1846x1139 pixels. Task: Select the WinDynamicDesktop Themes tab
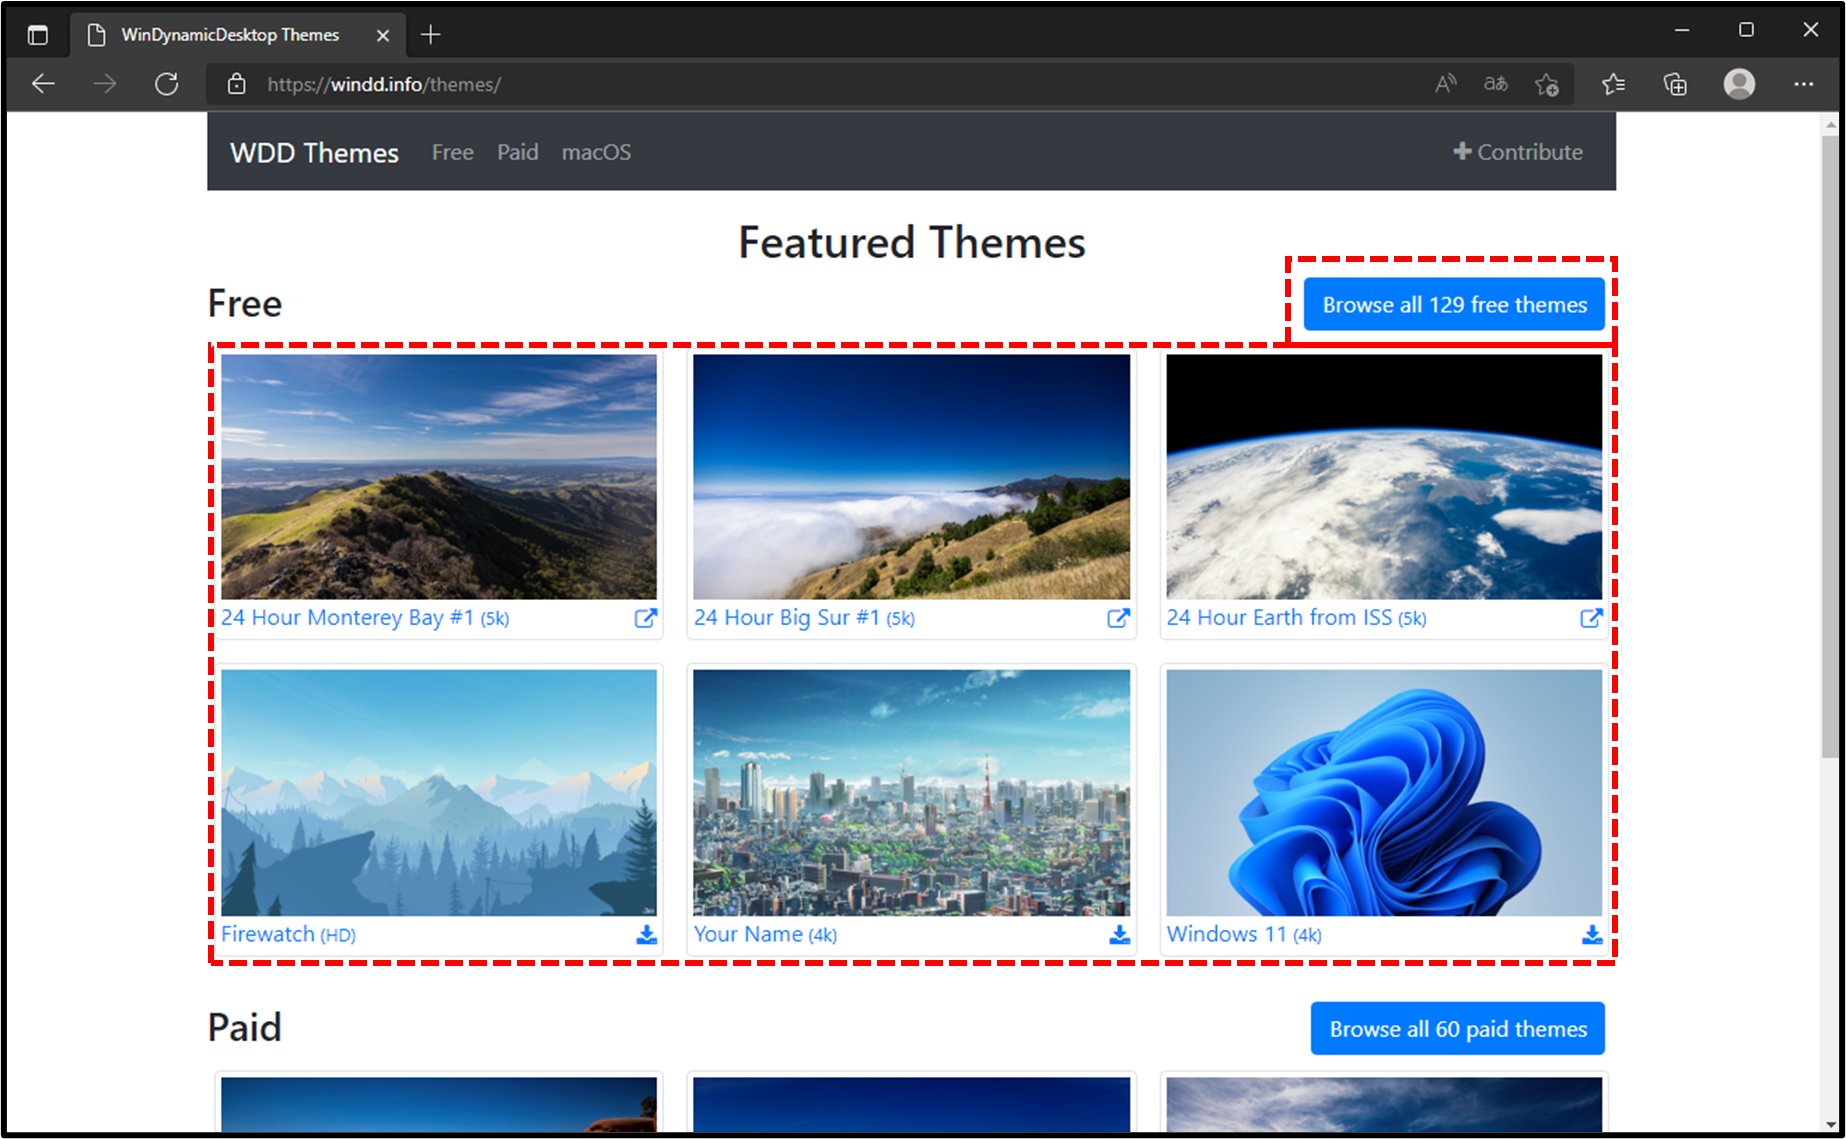click(238, 35)
